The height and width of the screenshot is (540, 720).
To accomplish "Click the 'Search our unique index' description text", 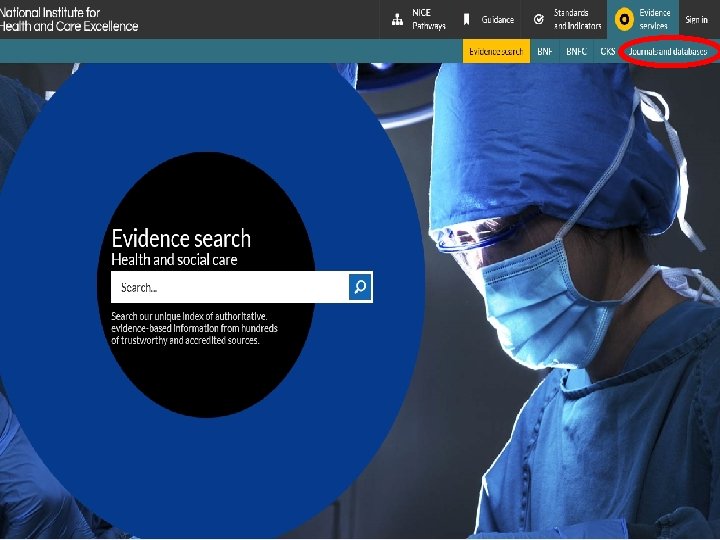I will pos(194,328).
